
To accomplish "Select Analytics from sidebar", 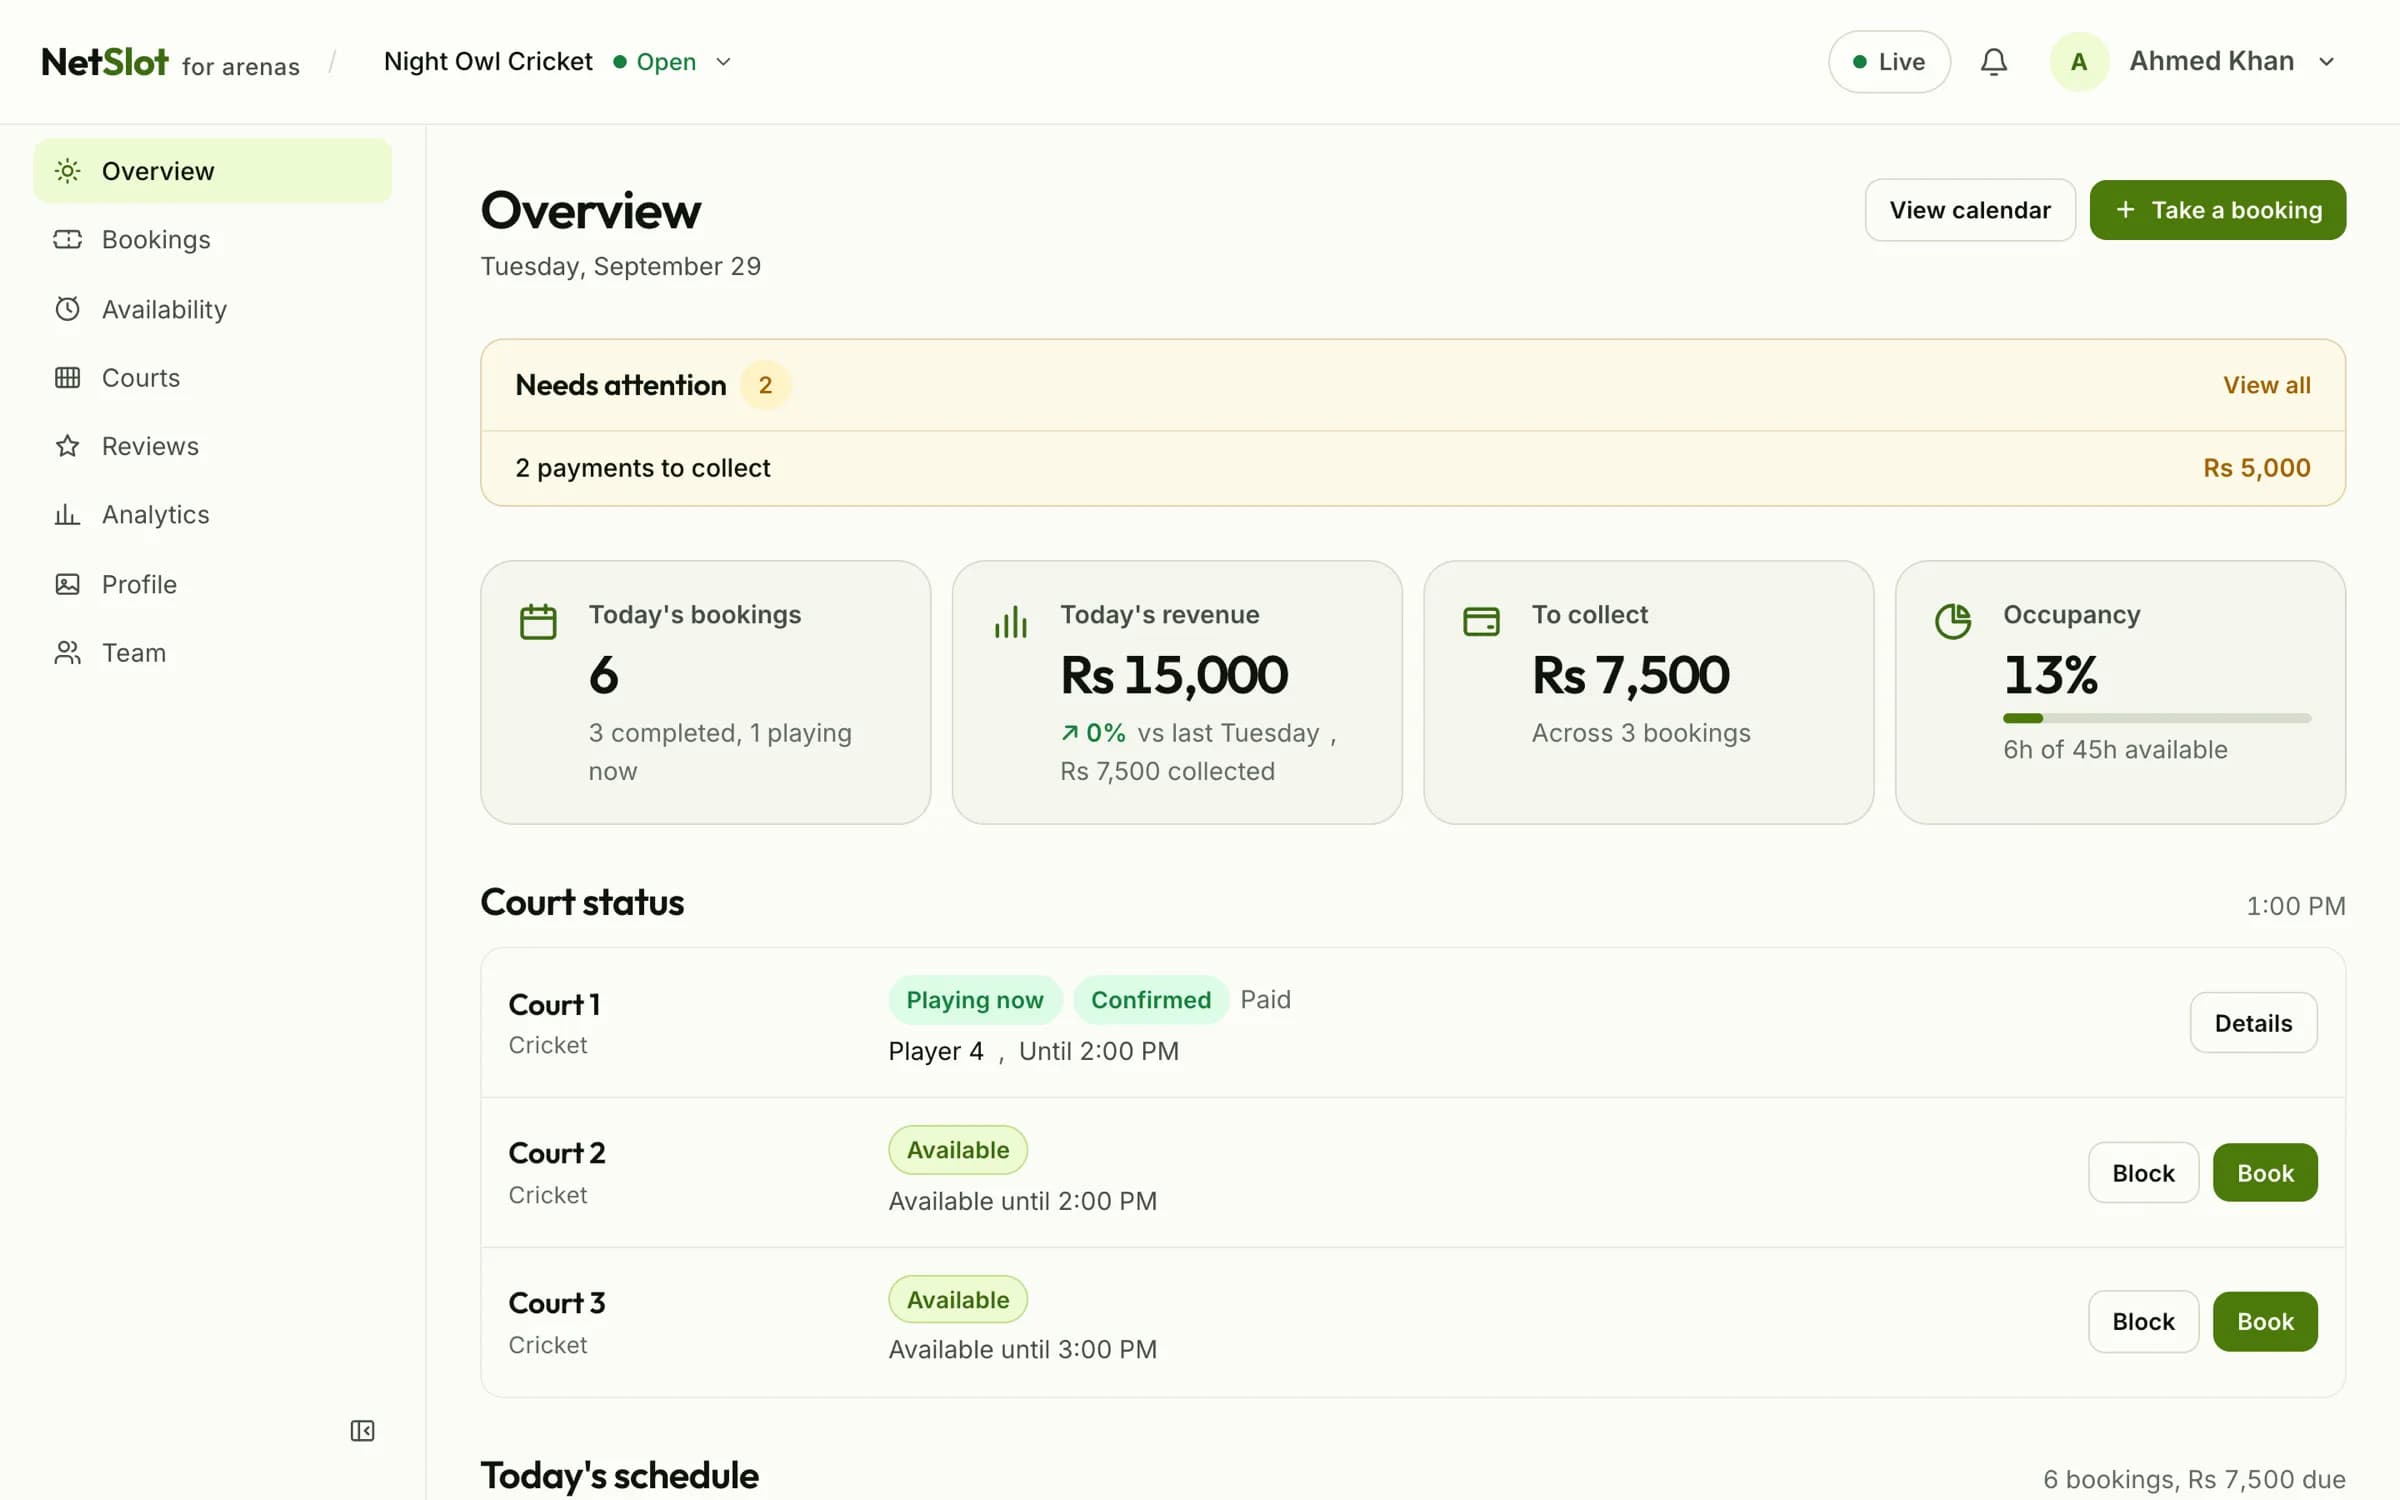I will (212, 515).
